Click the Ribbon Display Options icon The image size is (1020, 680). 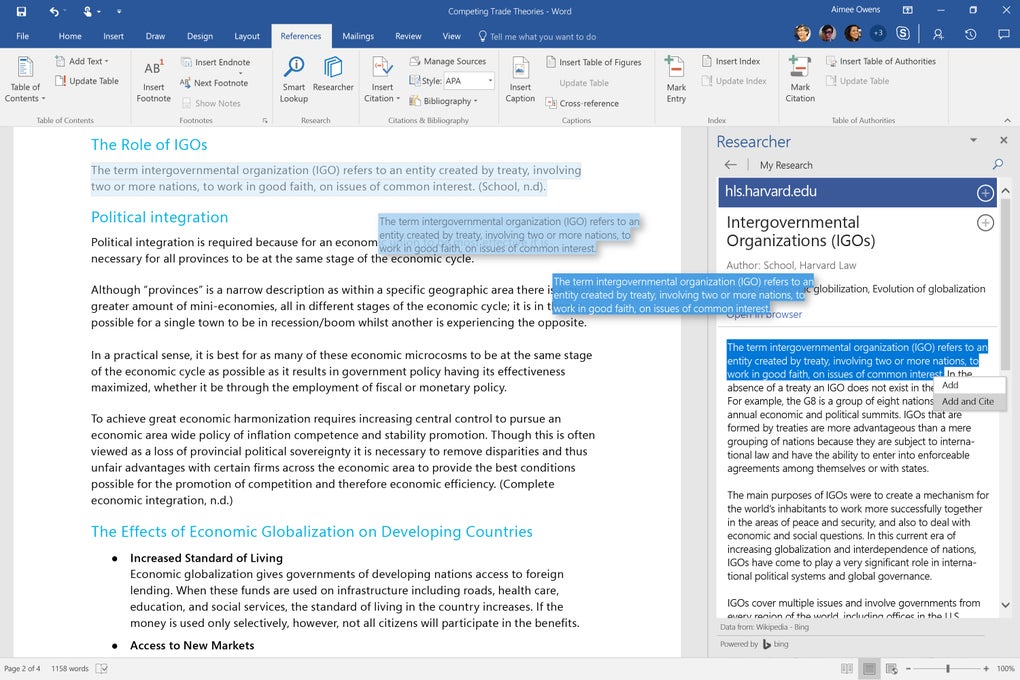tap(907, 10)
